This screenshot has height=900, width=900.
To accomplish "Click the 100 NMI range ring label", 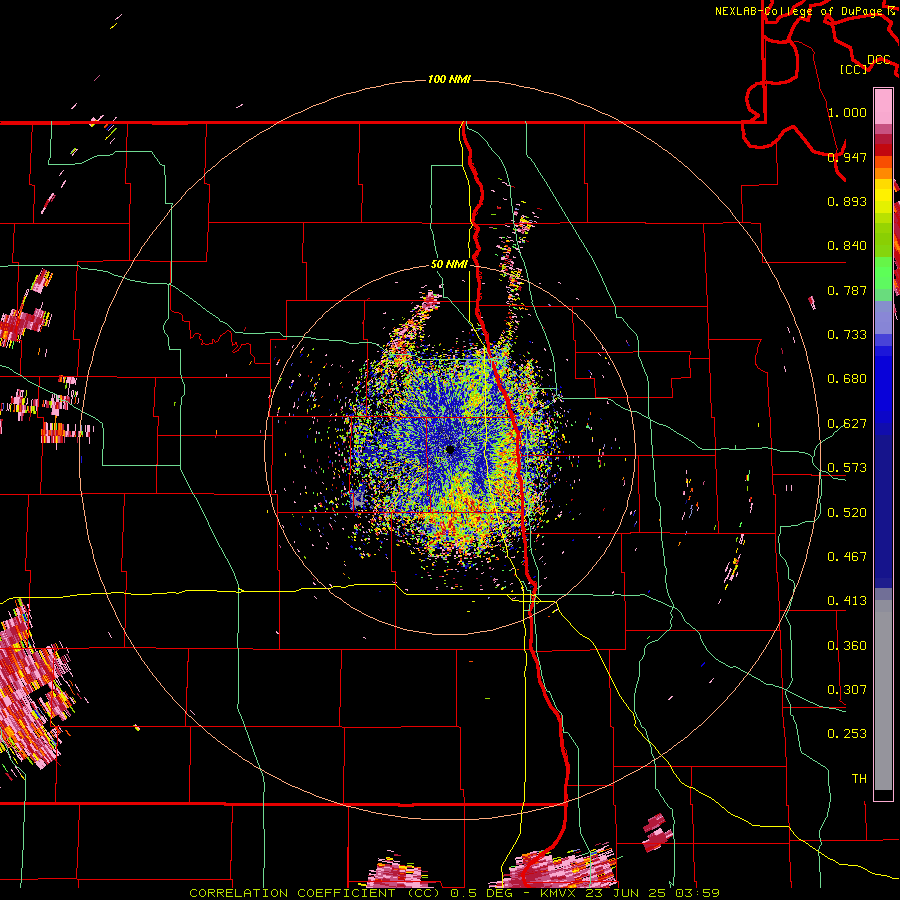I will (449, 79).
